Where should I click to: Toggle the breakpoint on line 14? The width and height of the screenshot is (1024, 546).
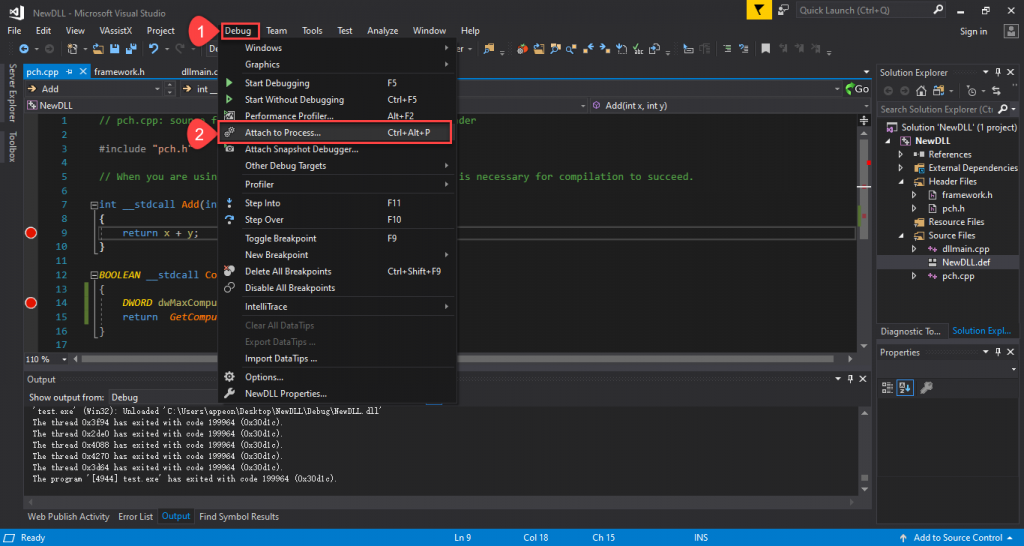point(30,302)
